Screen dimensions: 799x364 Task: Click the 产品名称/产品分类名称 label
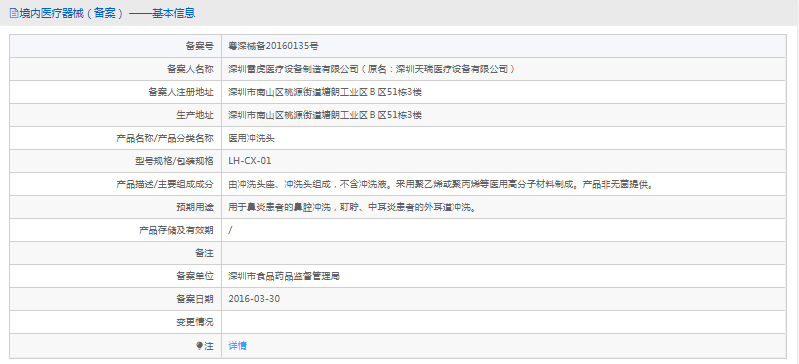coord(165,138)
